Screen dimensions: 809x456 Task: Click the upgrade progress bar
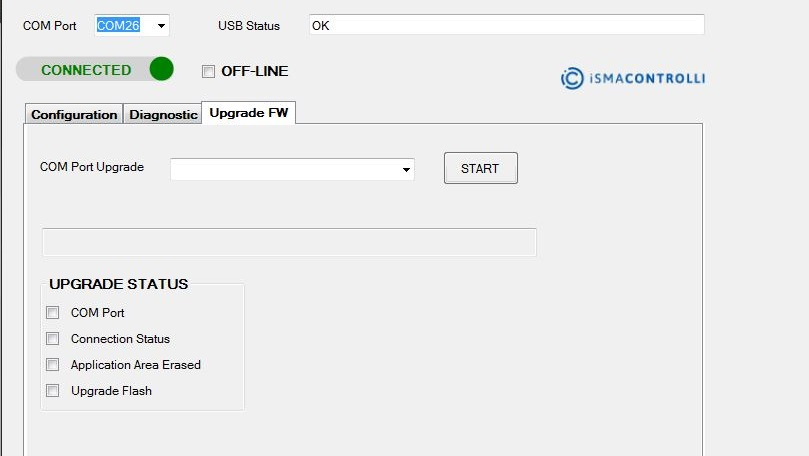(289, 242)
